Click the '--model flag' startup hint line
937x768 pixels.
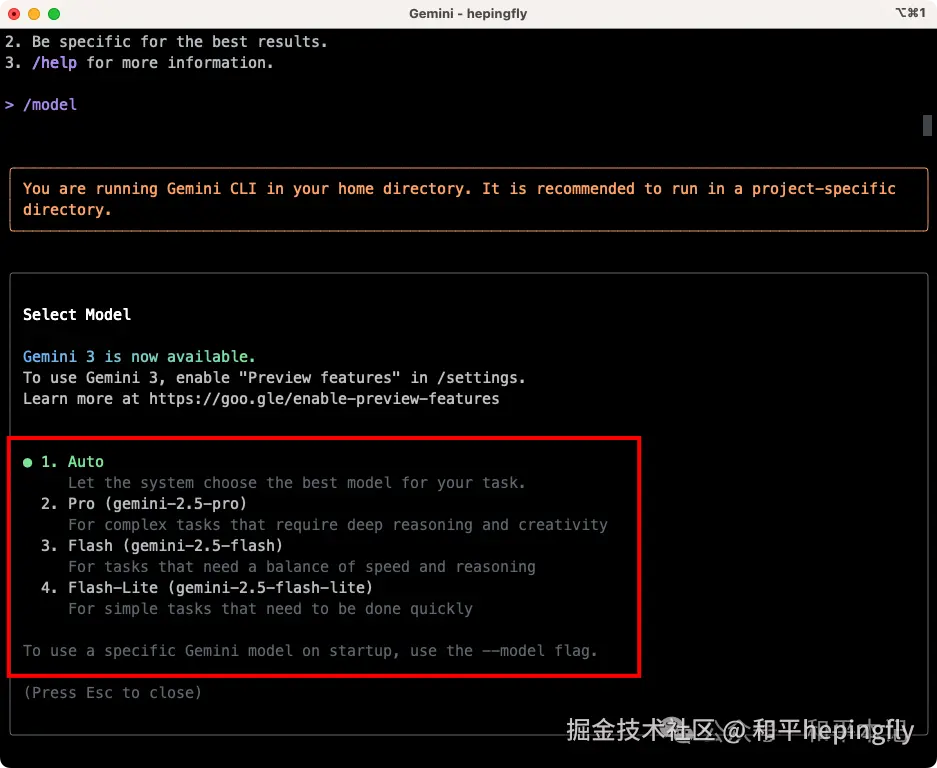tap(310, 650)
